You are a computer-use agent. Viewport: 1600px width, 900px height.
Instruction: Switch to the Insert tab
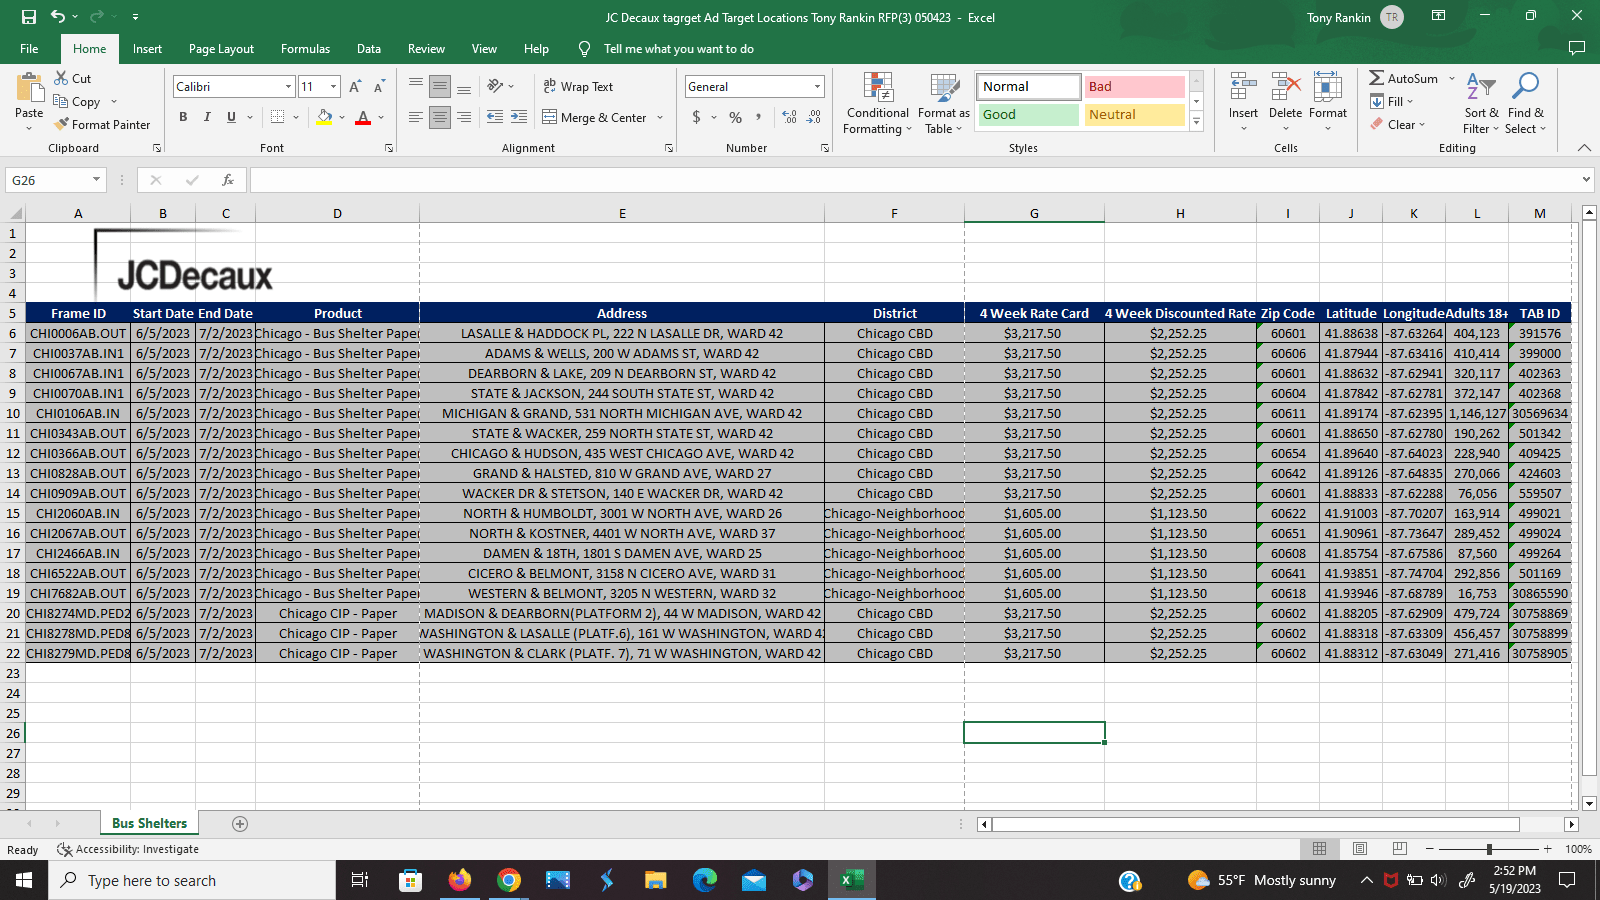[x=147, y=49]
